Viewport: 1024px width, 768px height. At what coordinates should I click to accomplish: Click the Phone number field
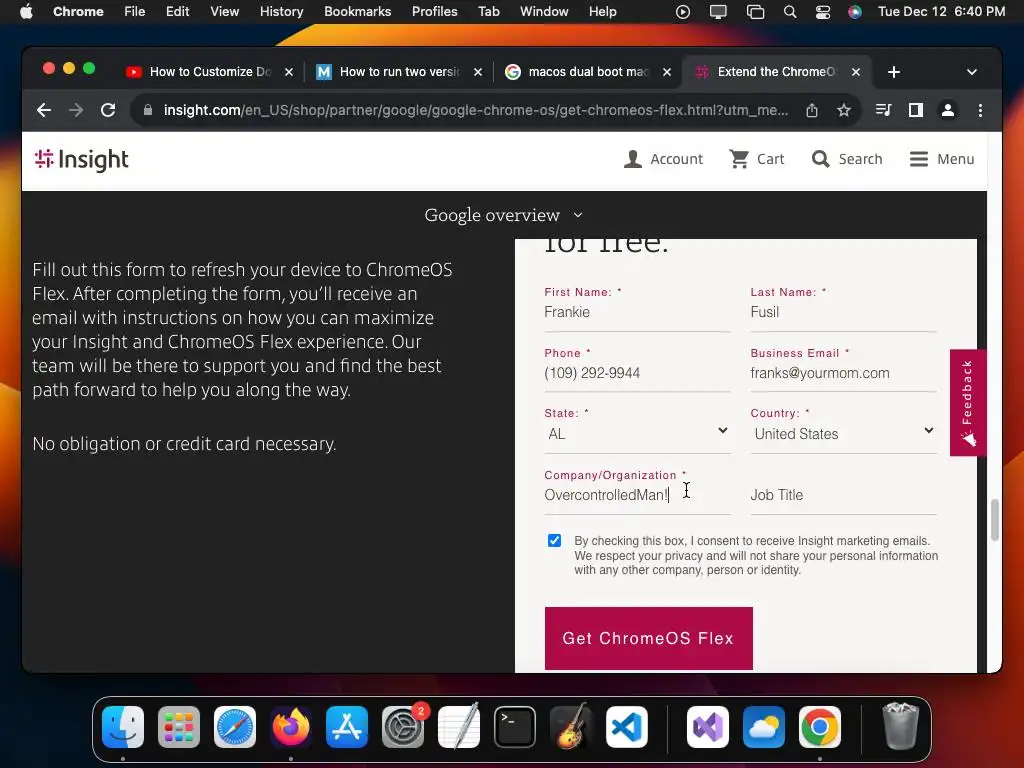637,373
